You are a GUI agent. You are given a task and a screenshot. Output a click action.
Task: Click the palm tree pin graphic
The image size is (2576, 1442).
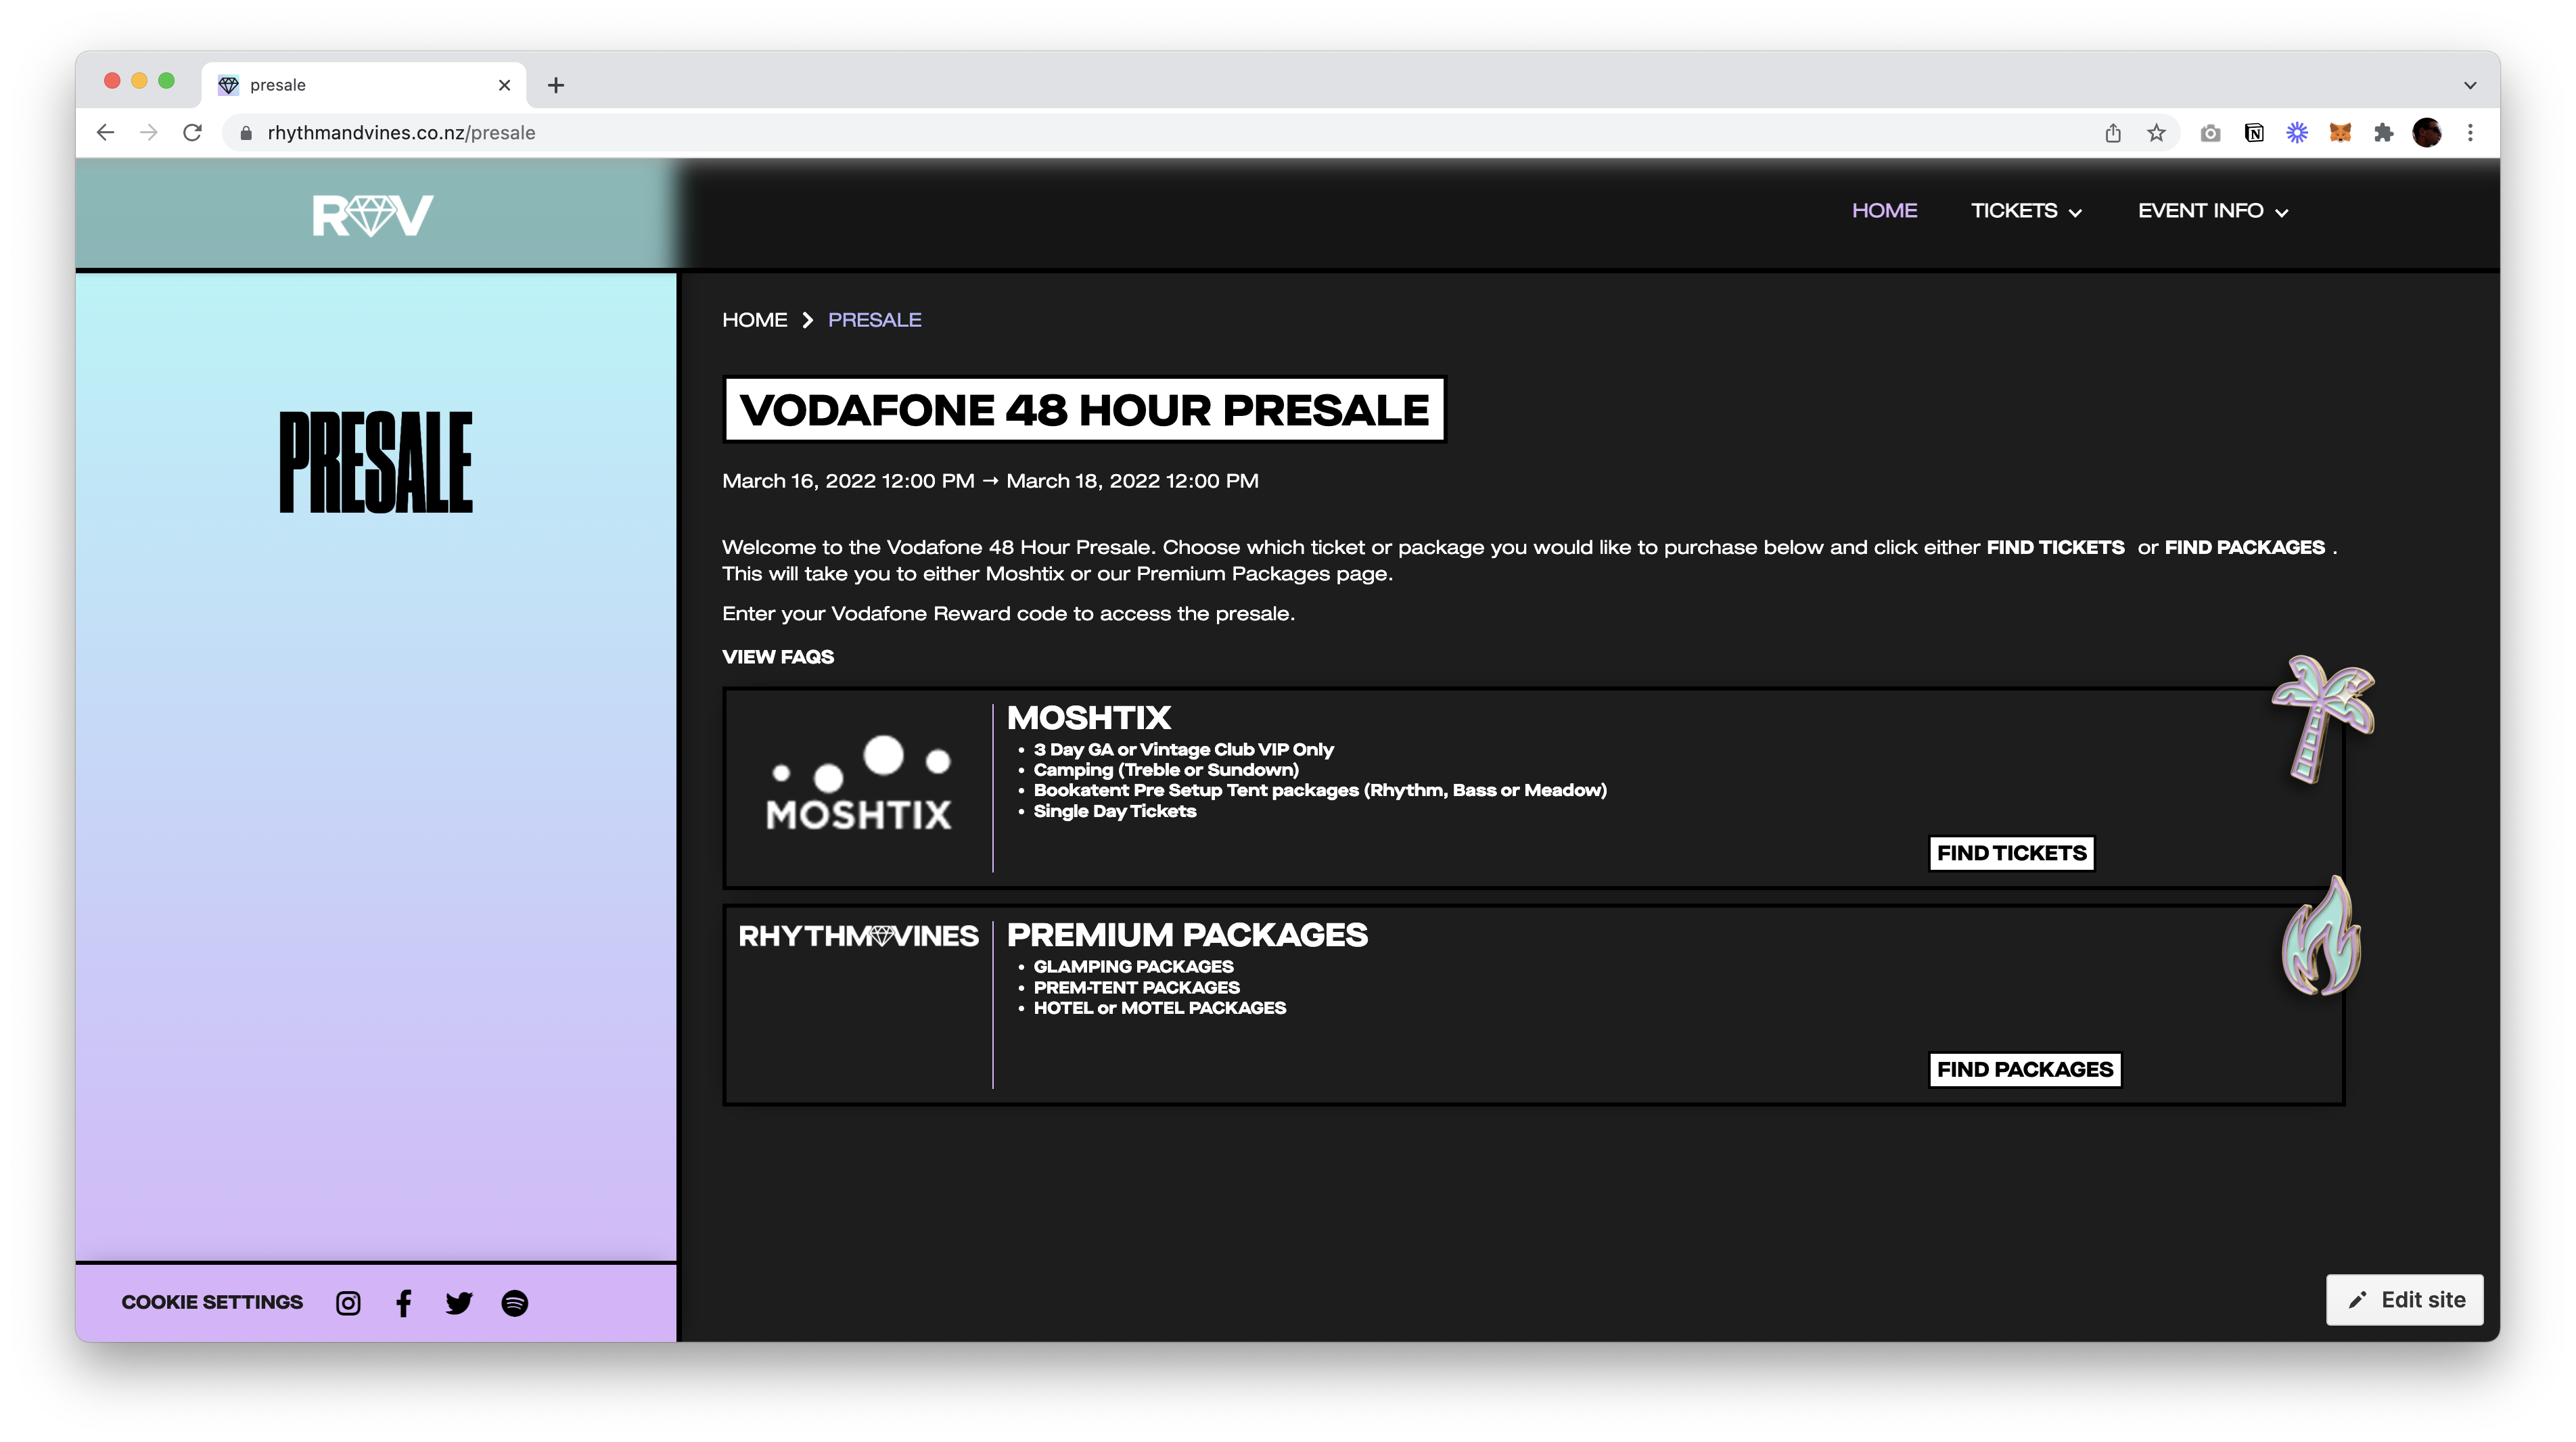pos(2323,718)
